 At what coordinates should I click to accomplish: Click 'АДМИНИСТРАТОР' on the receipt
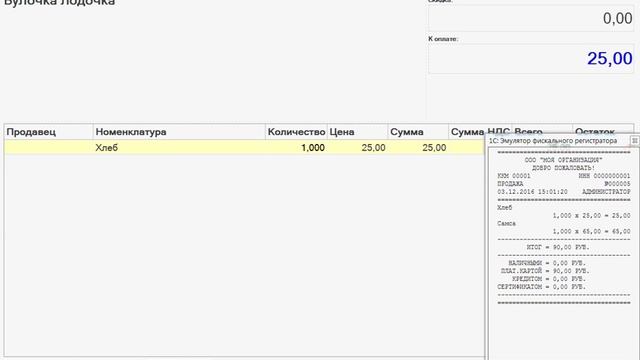tap(606, 191)
